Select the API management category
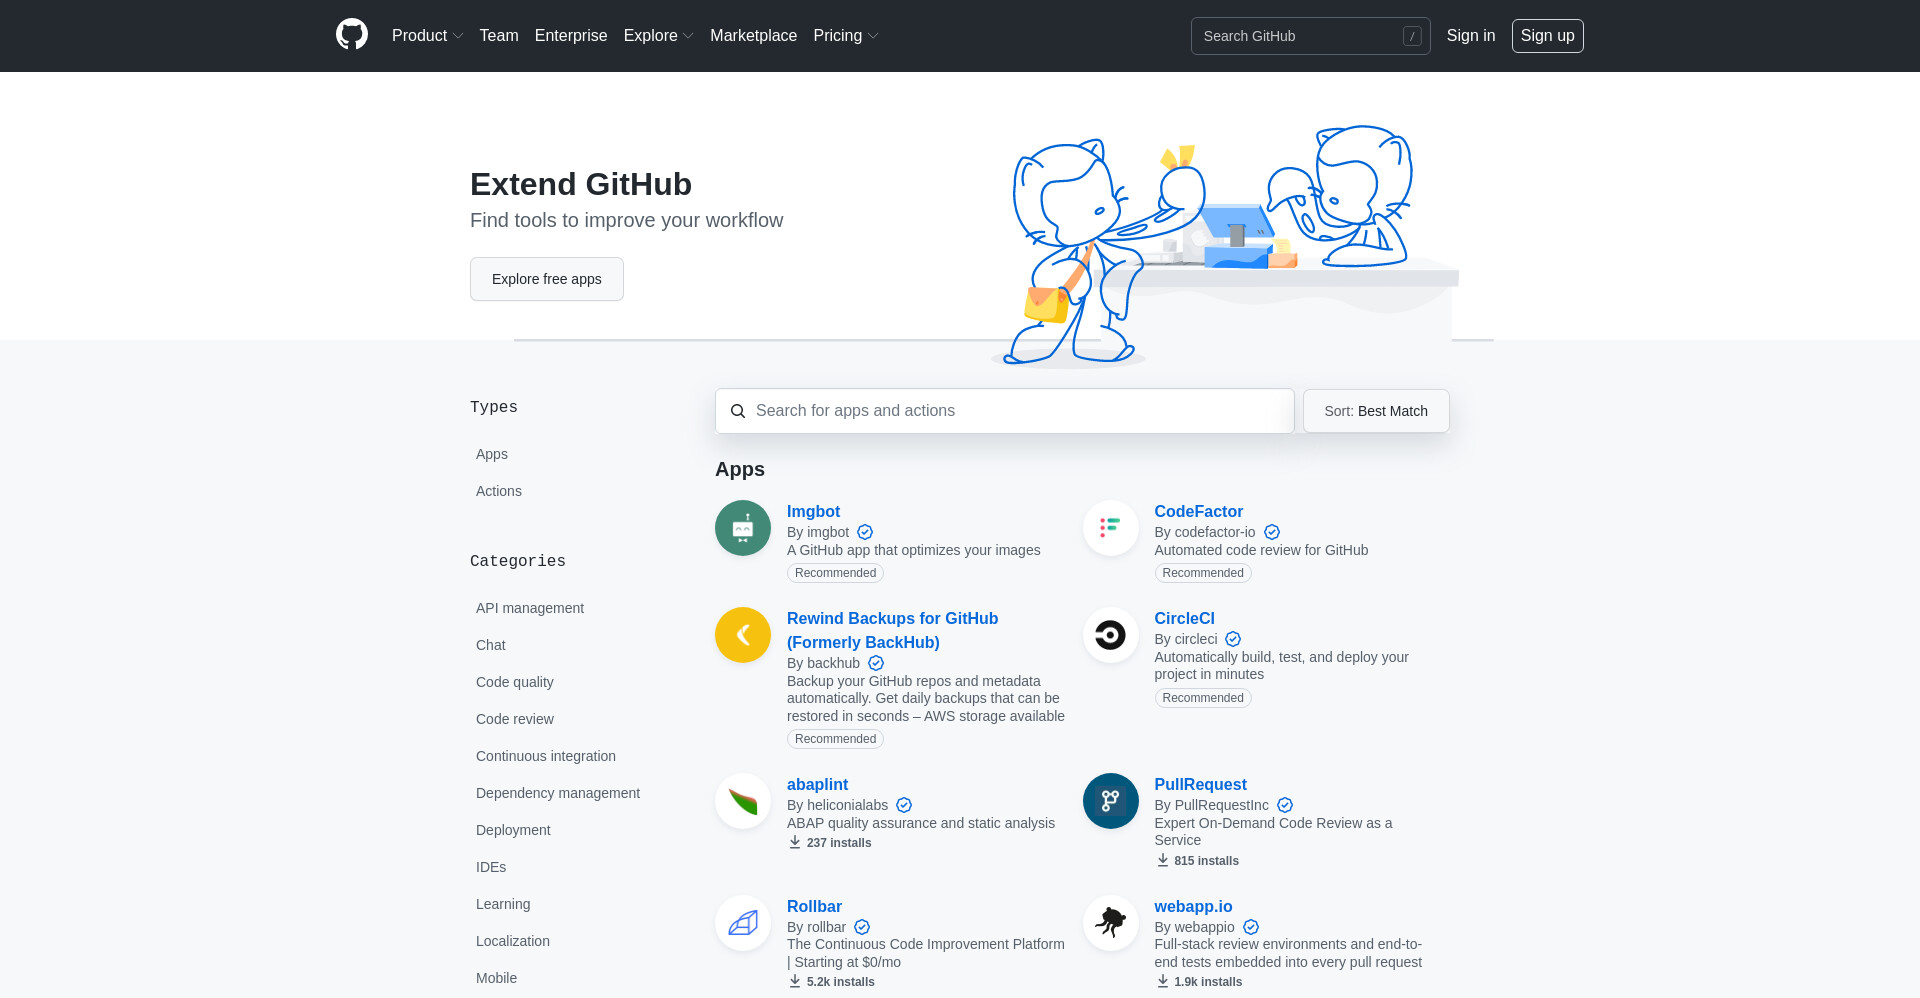Image resolution: width=1920 pixels, height=998 pixels. point(530,608)
